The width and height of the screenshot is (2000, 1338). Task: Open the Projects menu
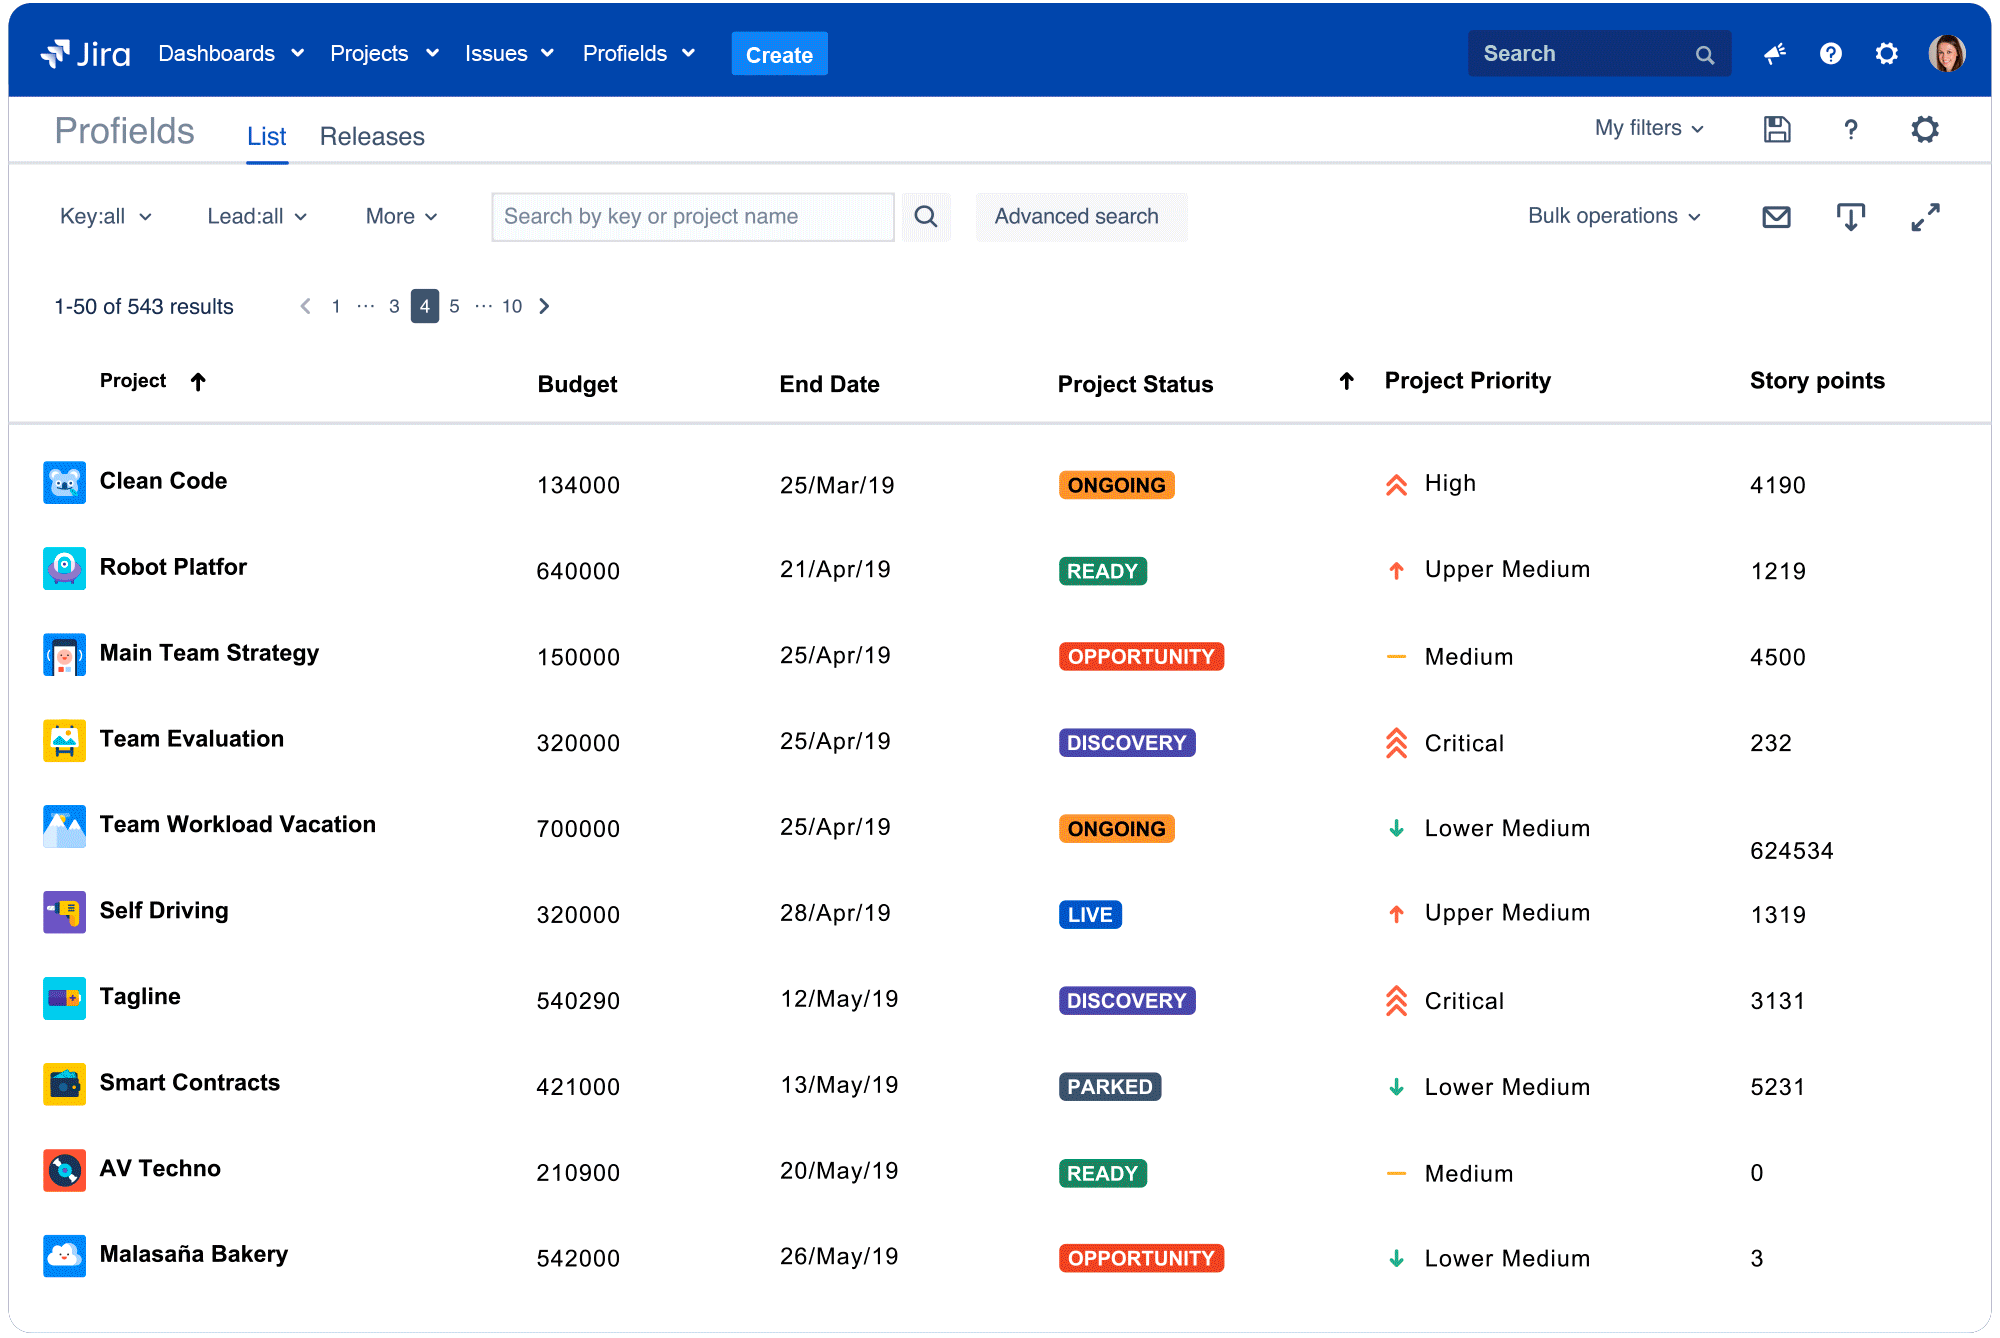click(385, 54)
